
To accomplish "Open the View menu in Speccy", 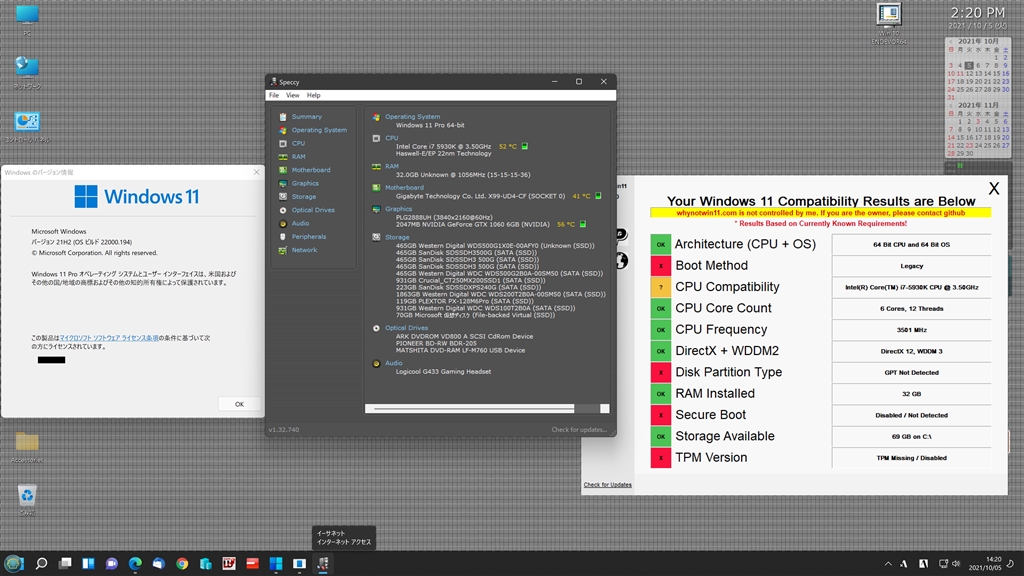I will (292, 95).
